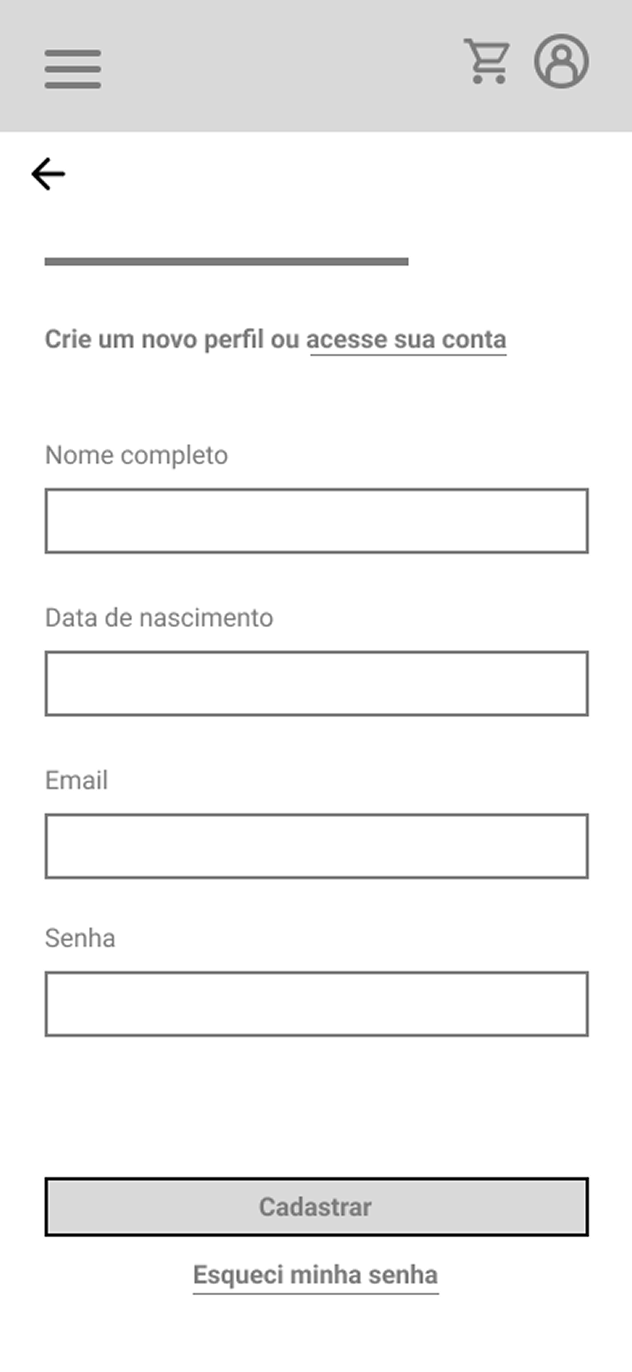Click the 'Esqueci minha senha' link

coord(315,1276)
